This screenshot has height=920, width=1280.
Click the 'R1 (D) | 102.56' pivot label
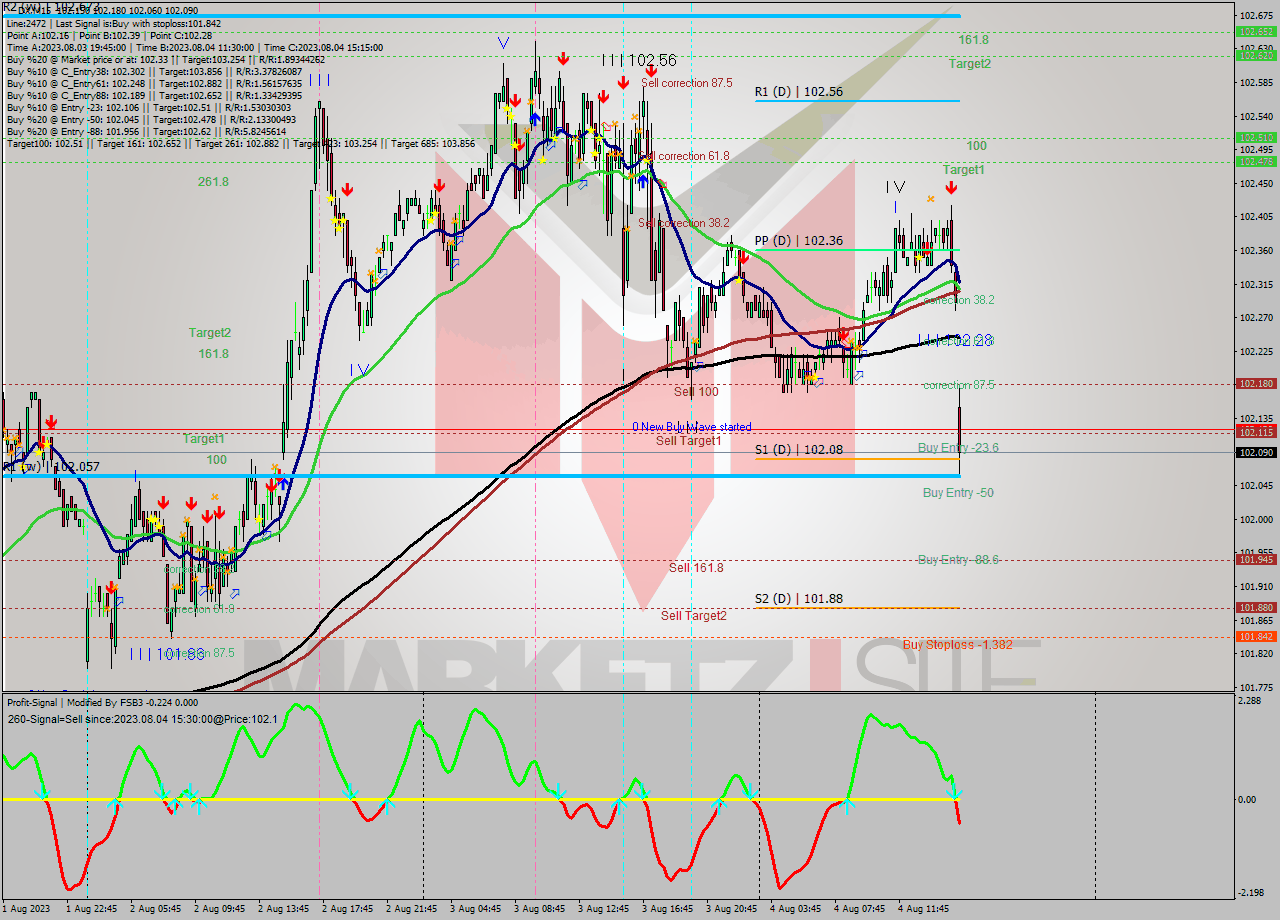799,91
